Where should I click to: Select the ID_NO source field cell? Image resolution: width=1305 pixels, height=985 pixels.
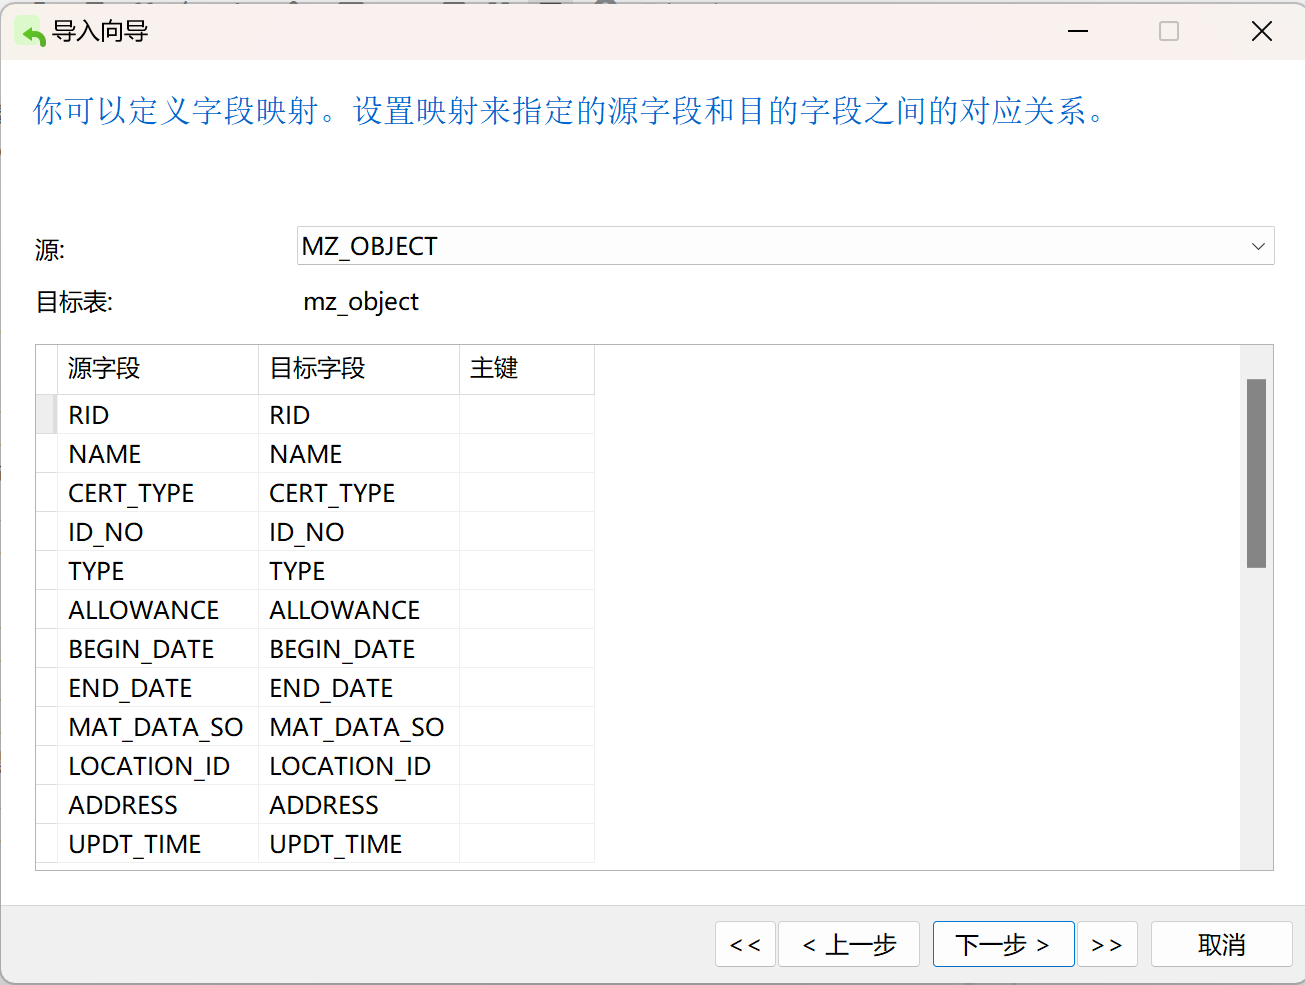[158, 532]
